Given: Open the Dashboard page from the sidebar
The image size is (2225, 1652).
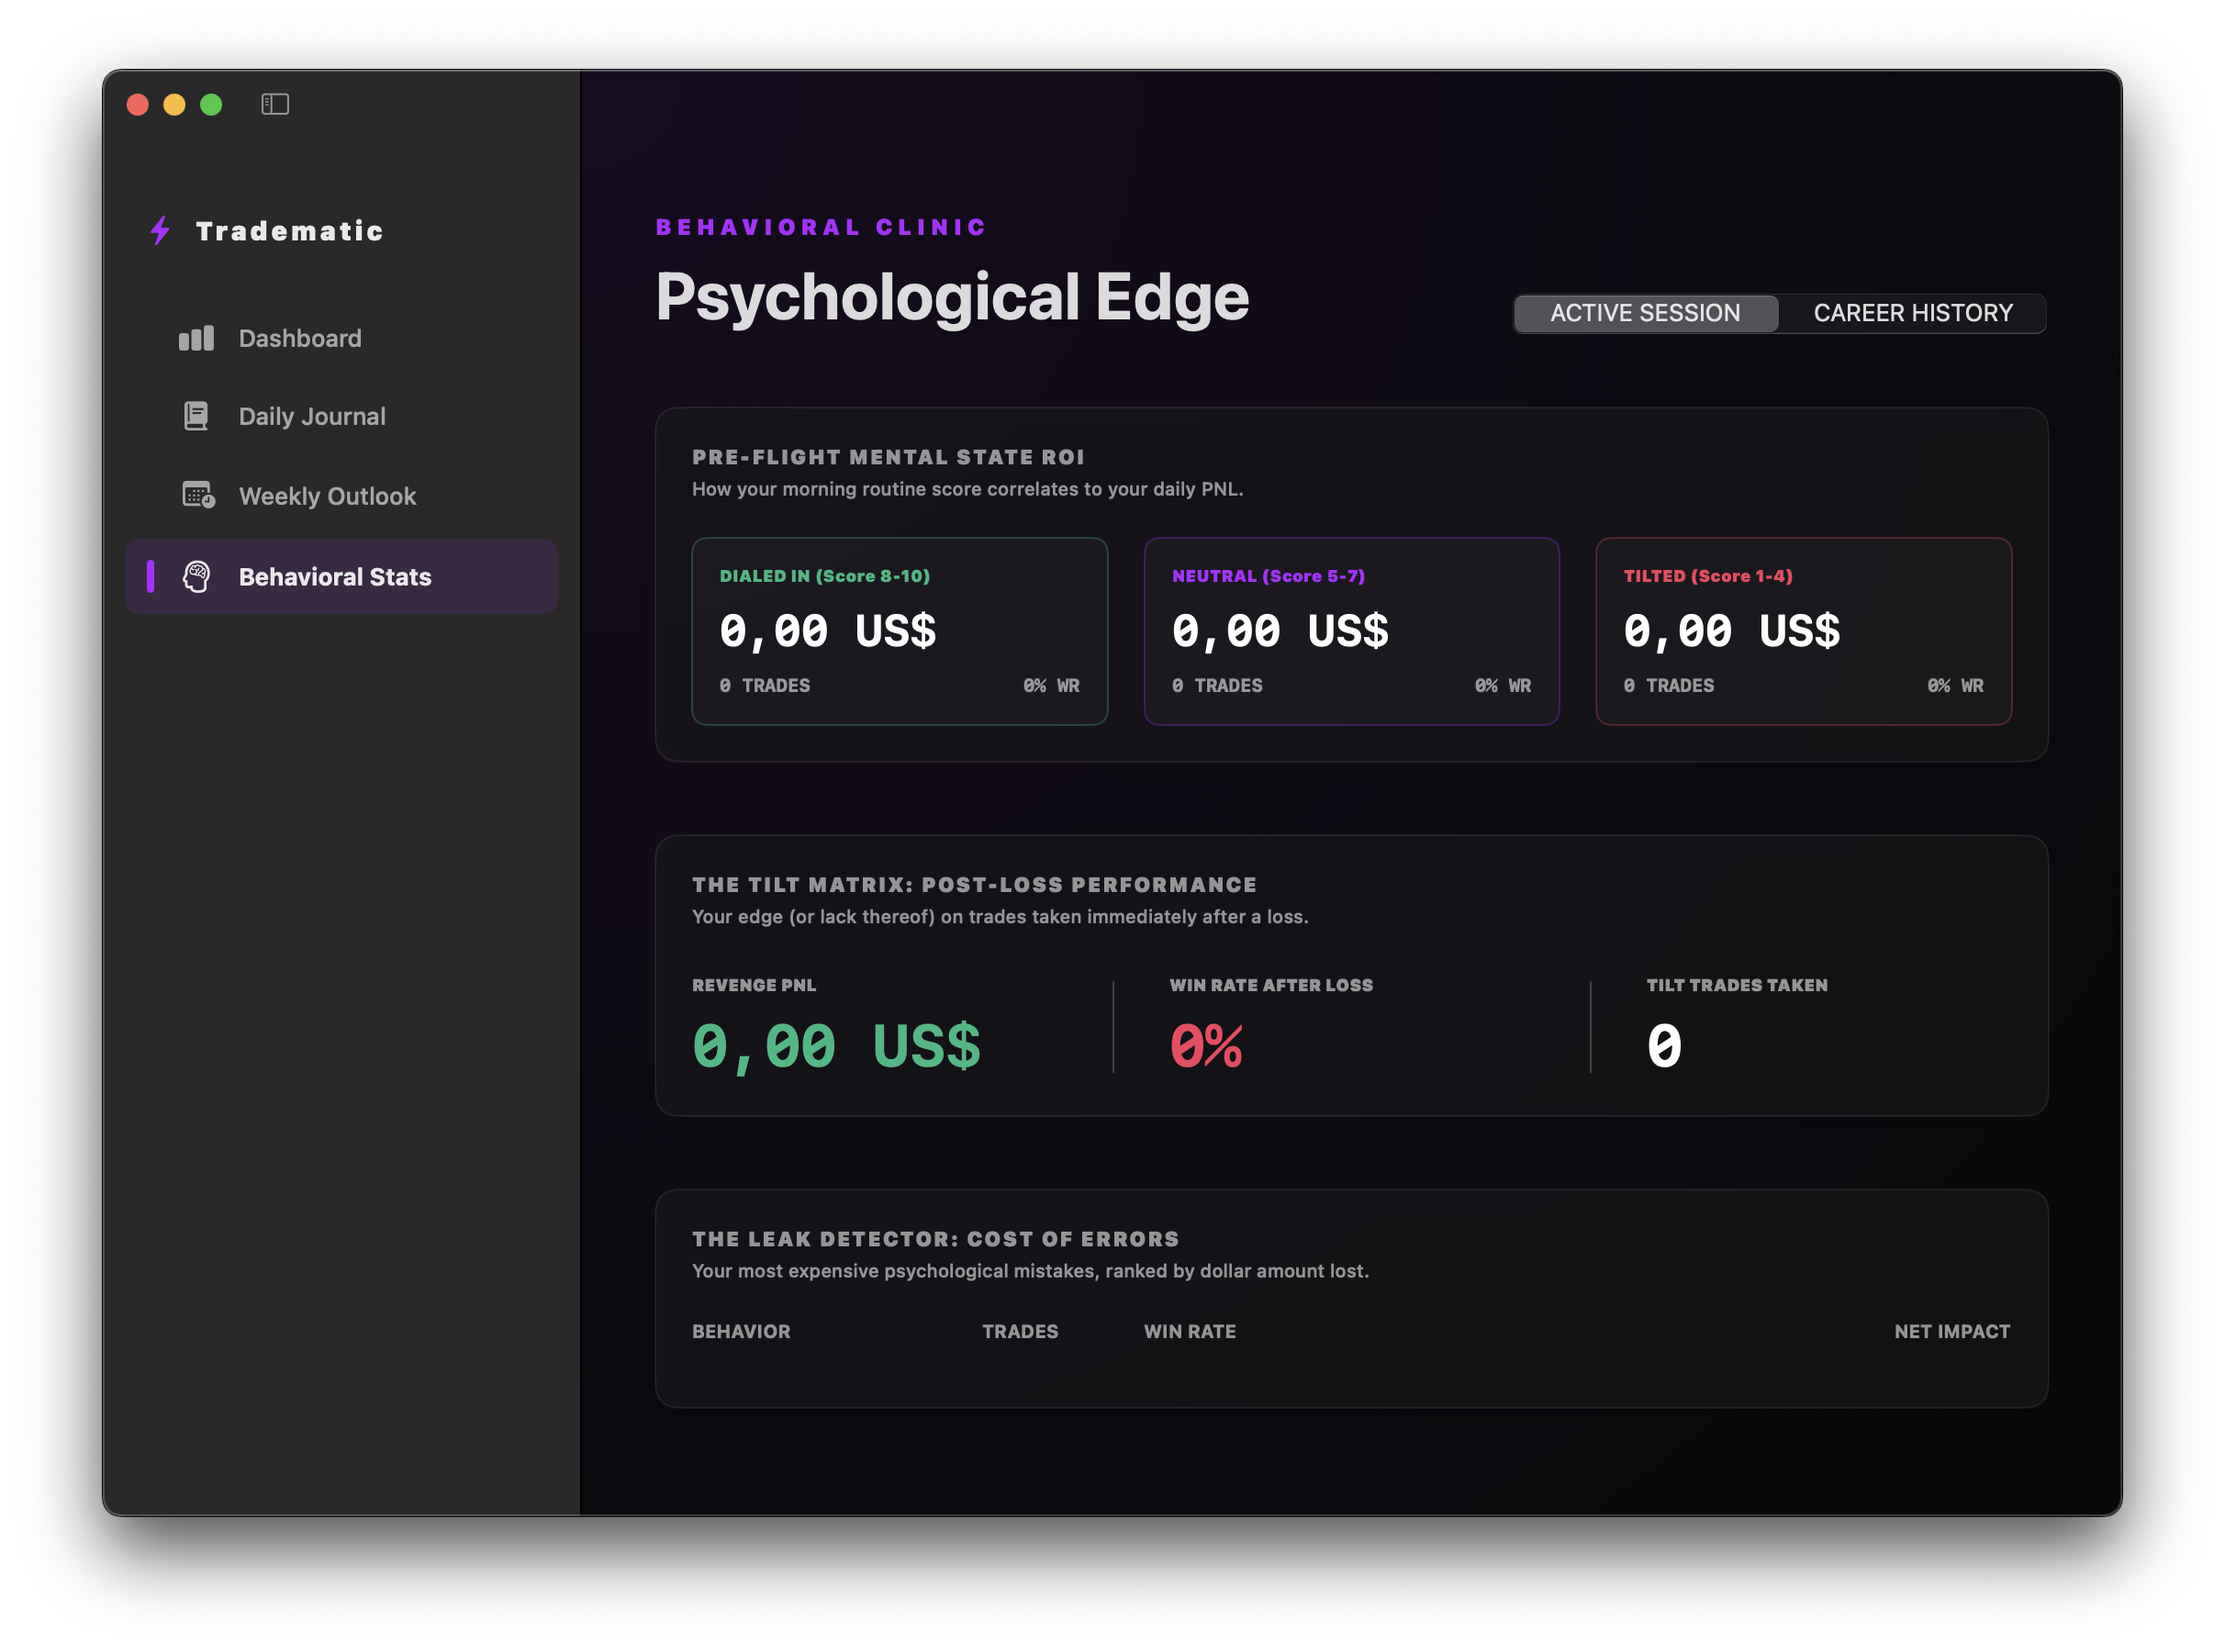Looking at the screenshot, I should pyautogui.click(x=300, y=338).
